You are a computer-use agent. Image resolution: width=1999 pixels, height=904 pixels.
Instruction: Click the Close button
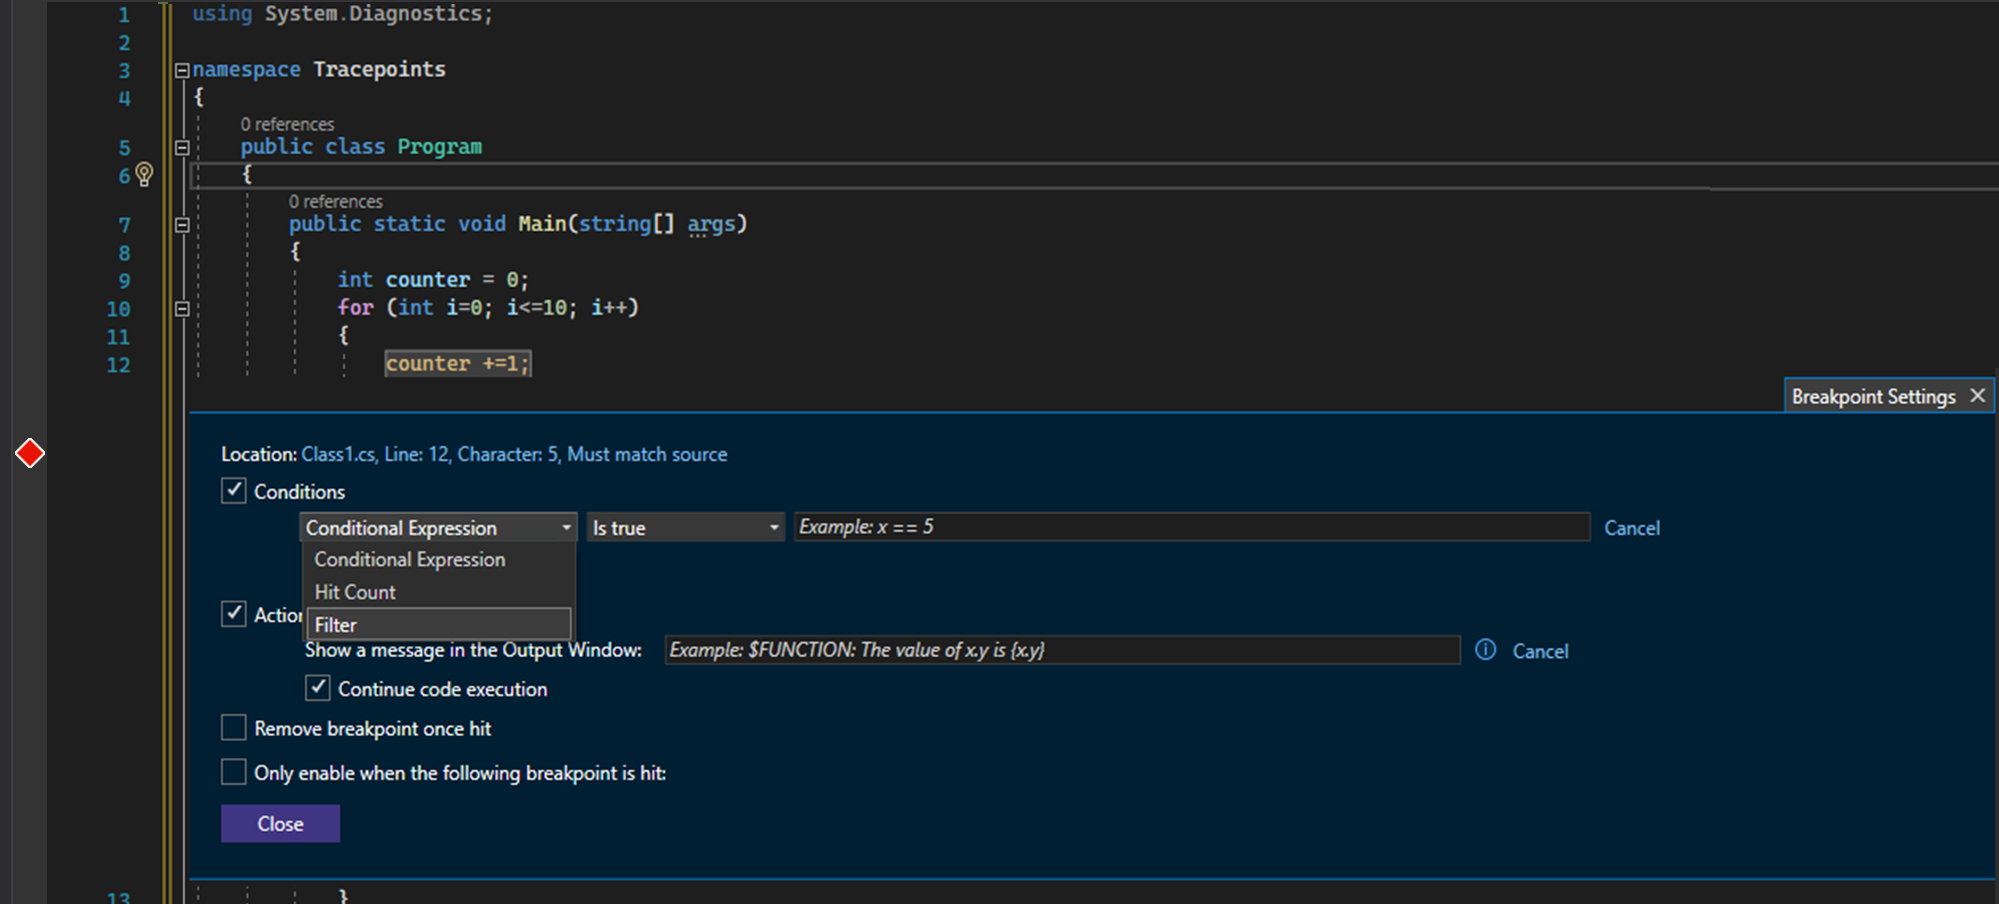coord(280,823)
